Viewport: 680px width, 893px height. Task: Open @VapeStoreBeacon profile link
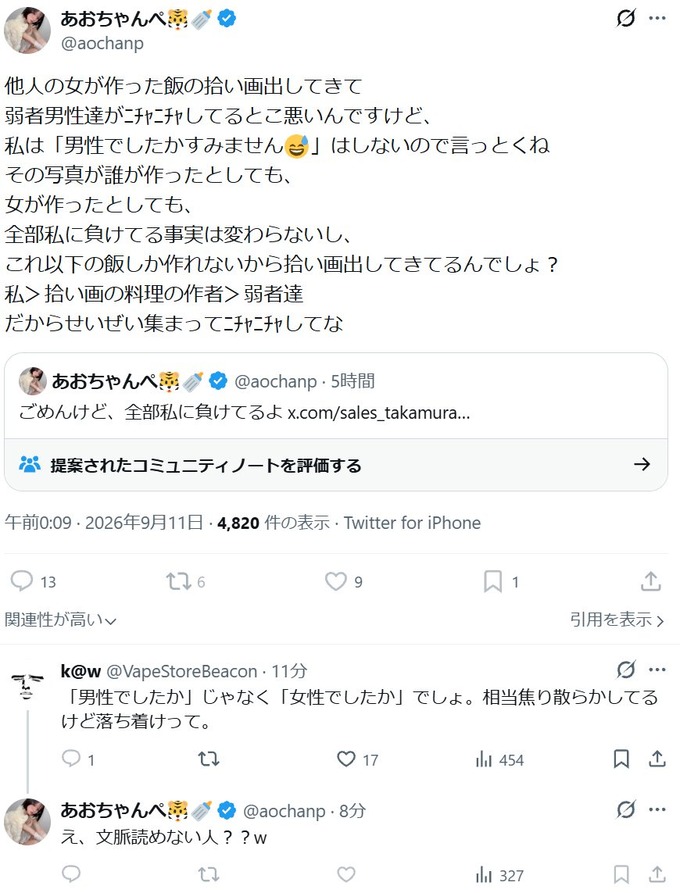(182, 671)
